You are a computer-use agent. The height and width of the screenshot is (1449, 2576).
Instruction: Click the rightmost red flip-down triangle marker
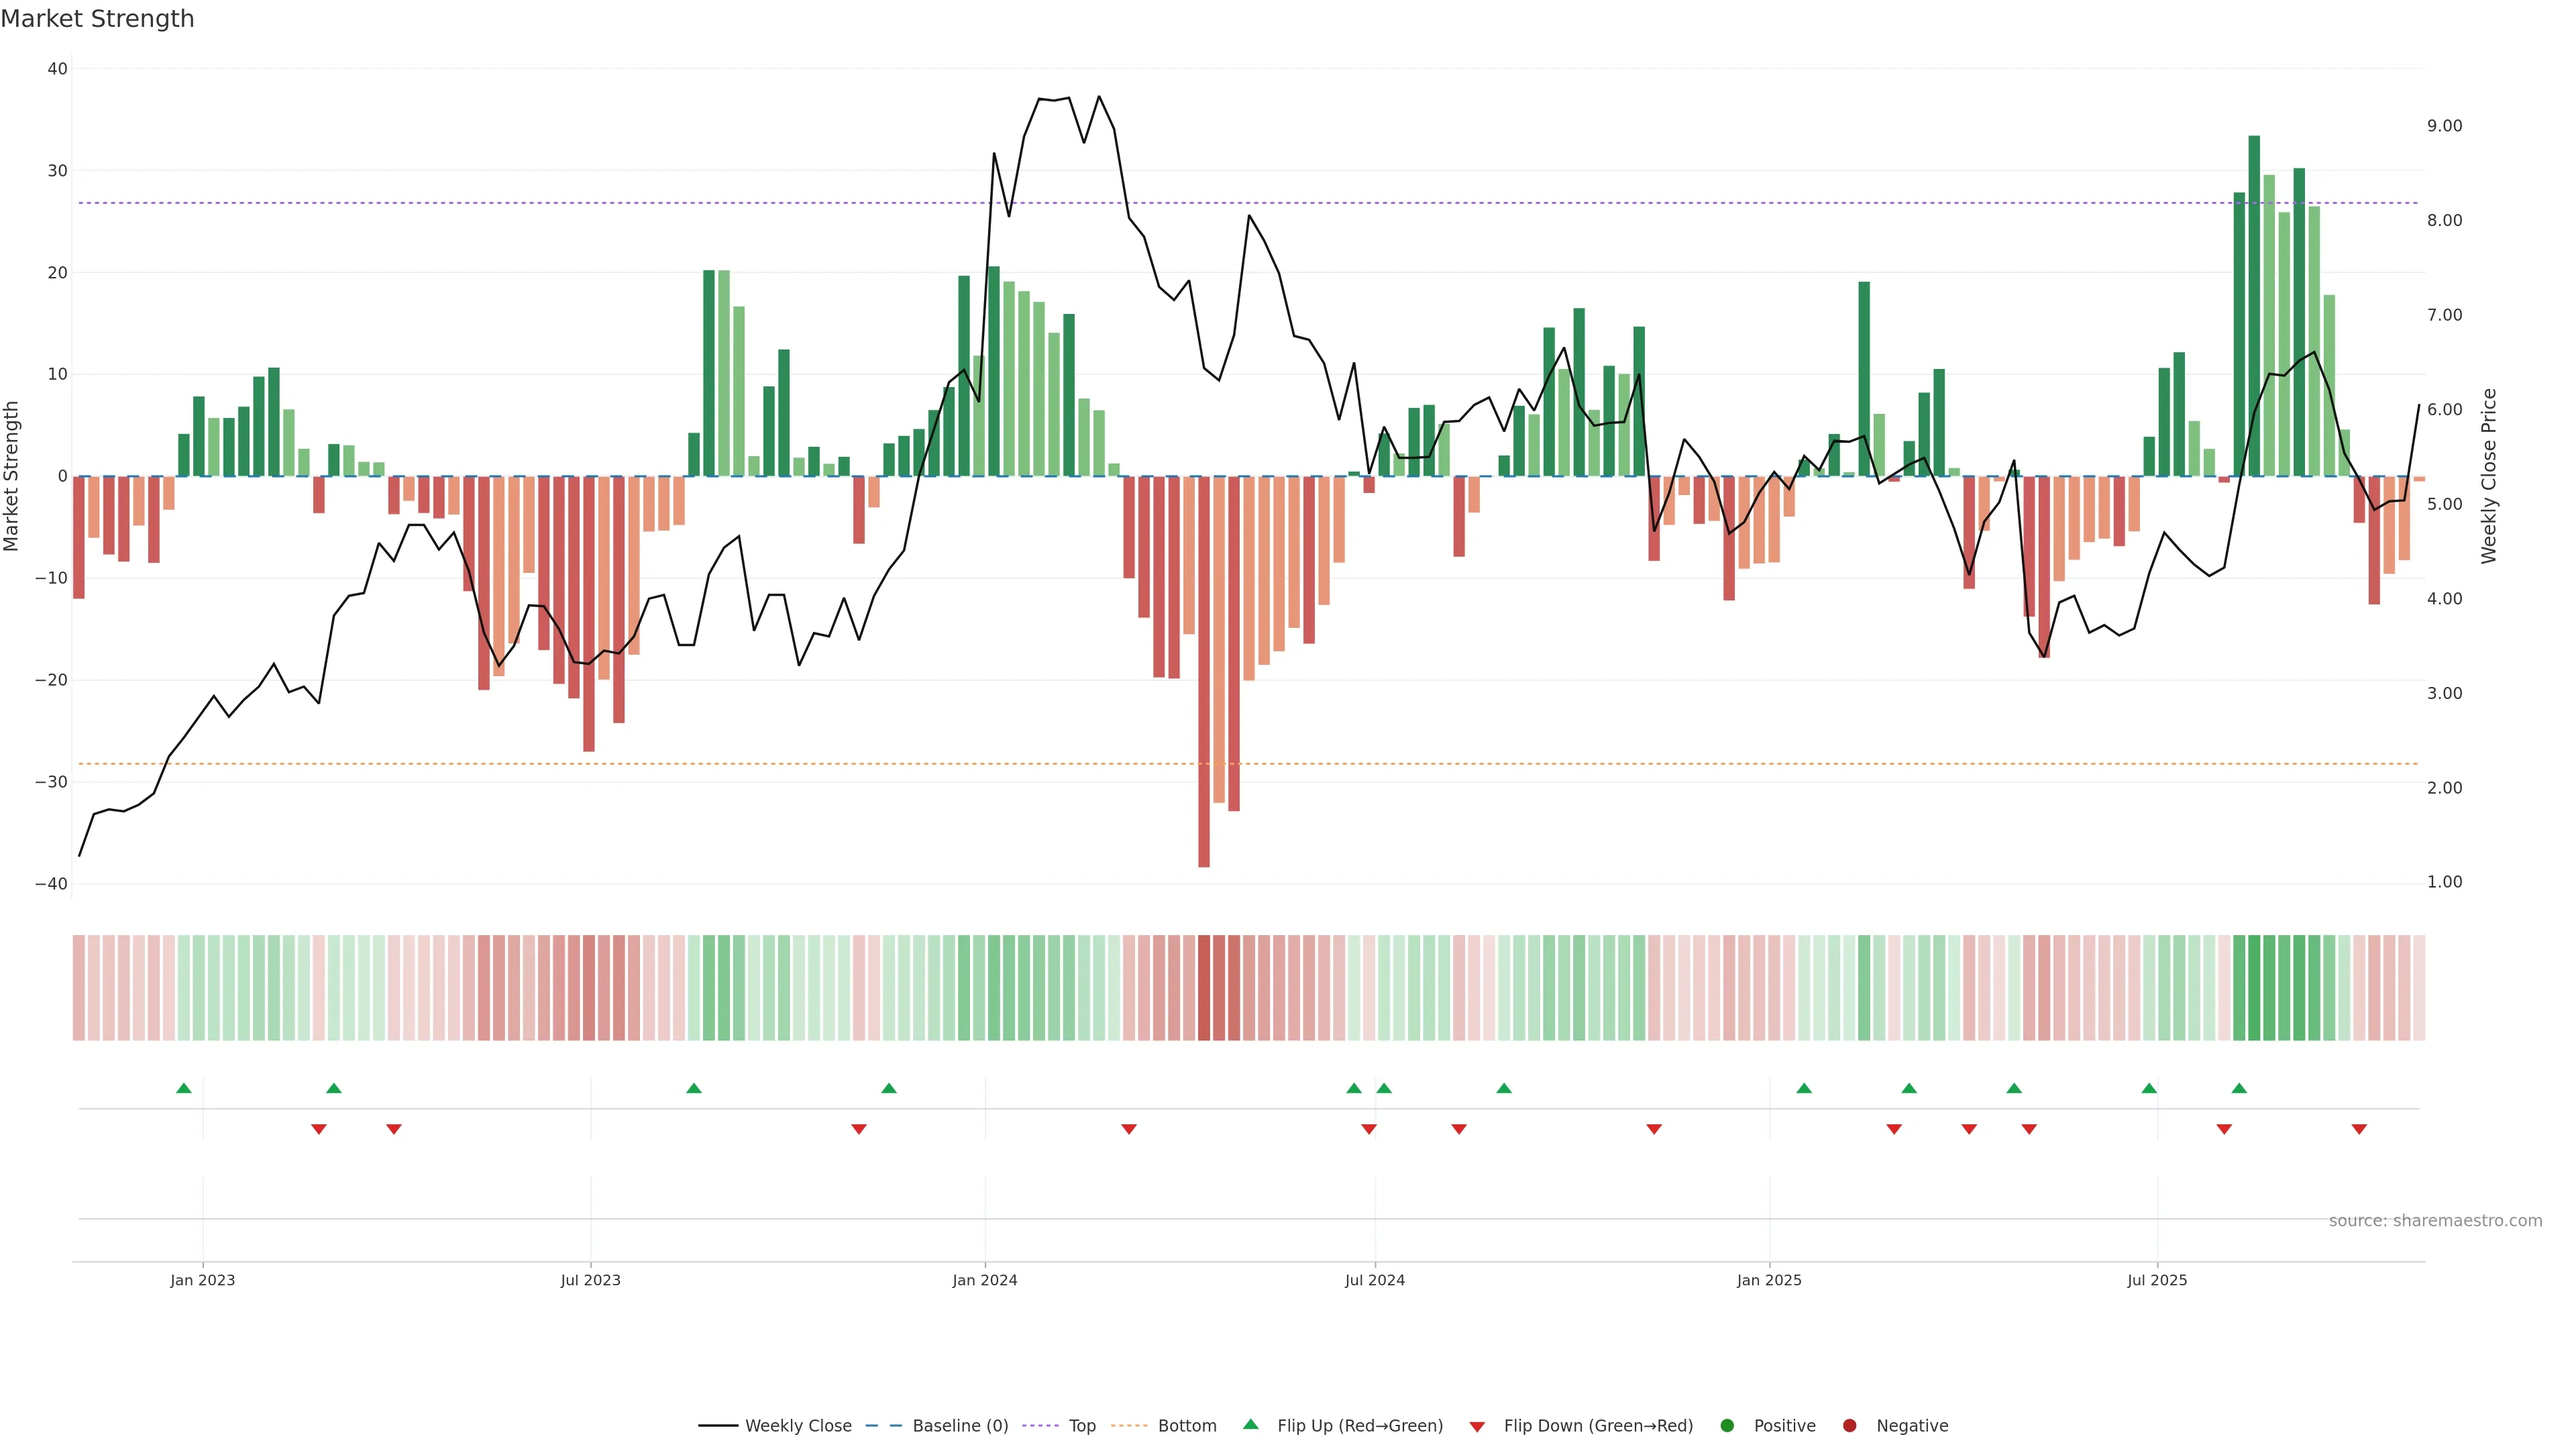point(2359,1129)
